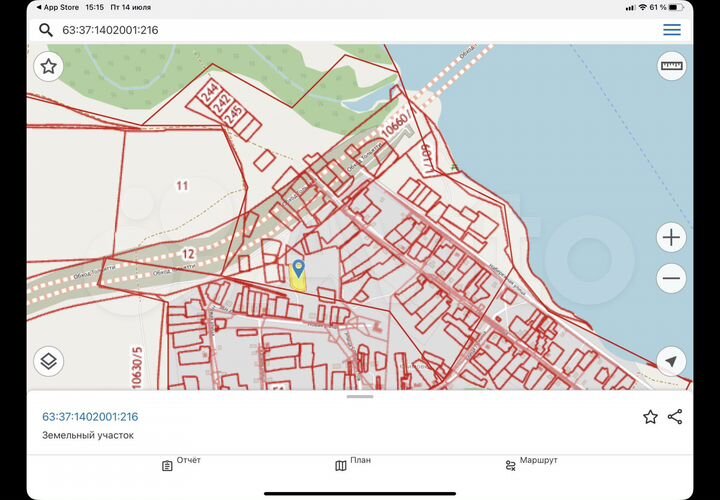This screenshot has height=500, width=720.
Task: Open the План tab
Action: pyautogui.click(x=353, y=464)
